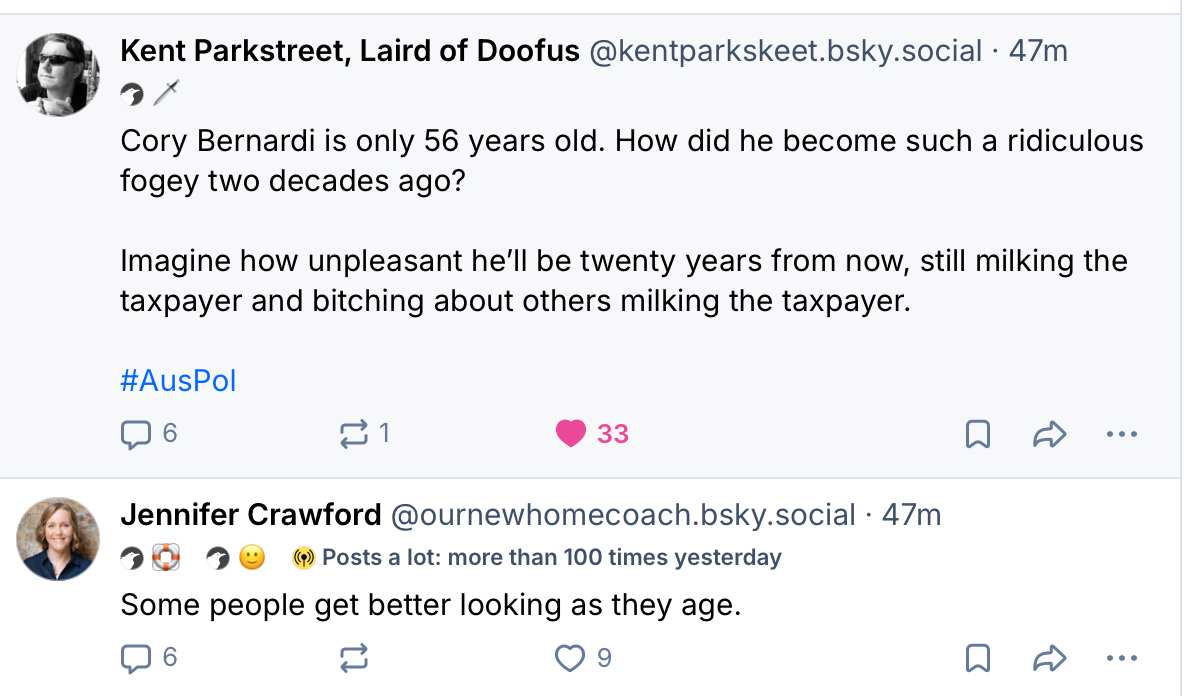Bookmark Jennifer Crawford's post
Screen dimensions: 1190x696
coord(977,658)
